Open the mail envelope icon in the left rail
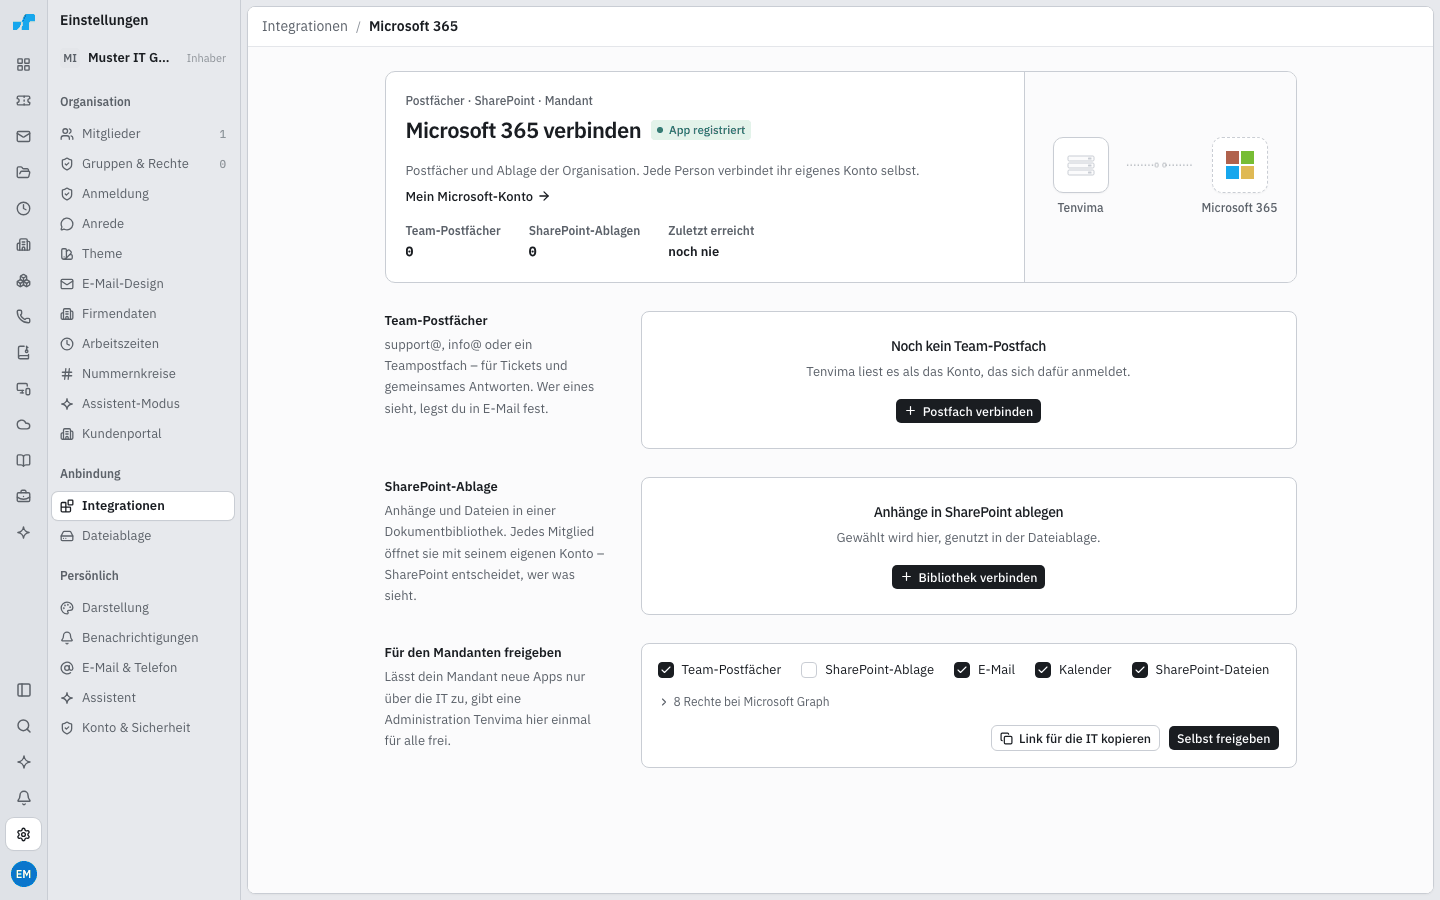Viewport: 1440px width, 900px height. (x=24, y=137)
